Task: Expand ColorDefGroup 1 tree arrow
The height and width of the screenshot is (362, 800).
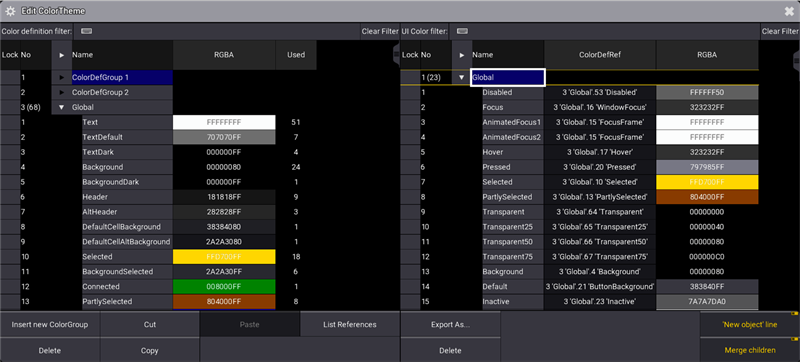Action: [x=61, y=77]
